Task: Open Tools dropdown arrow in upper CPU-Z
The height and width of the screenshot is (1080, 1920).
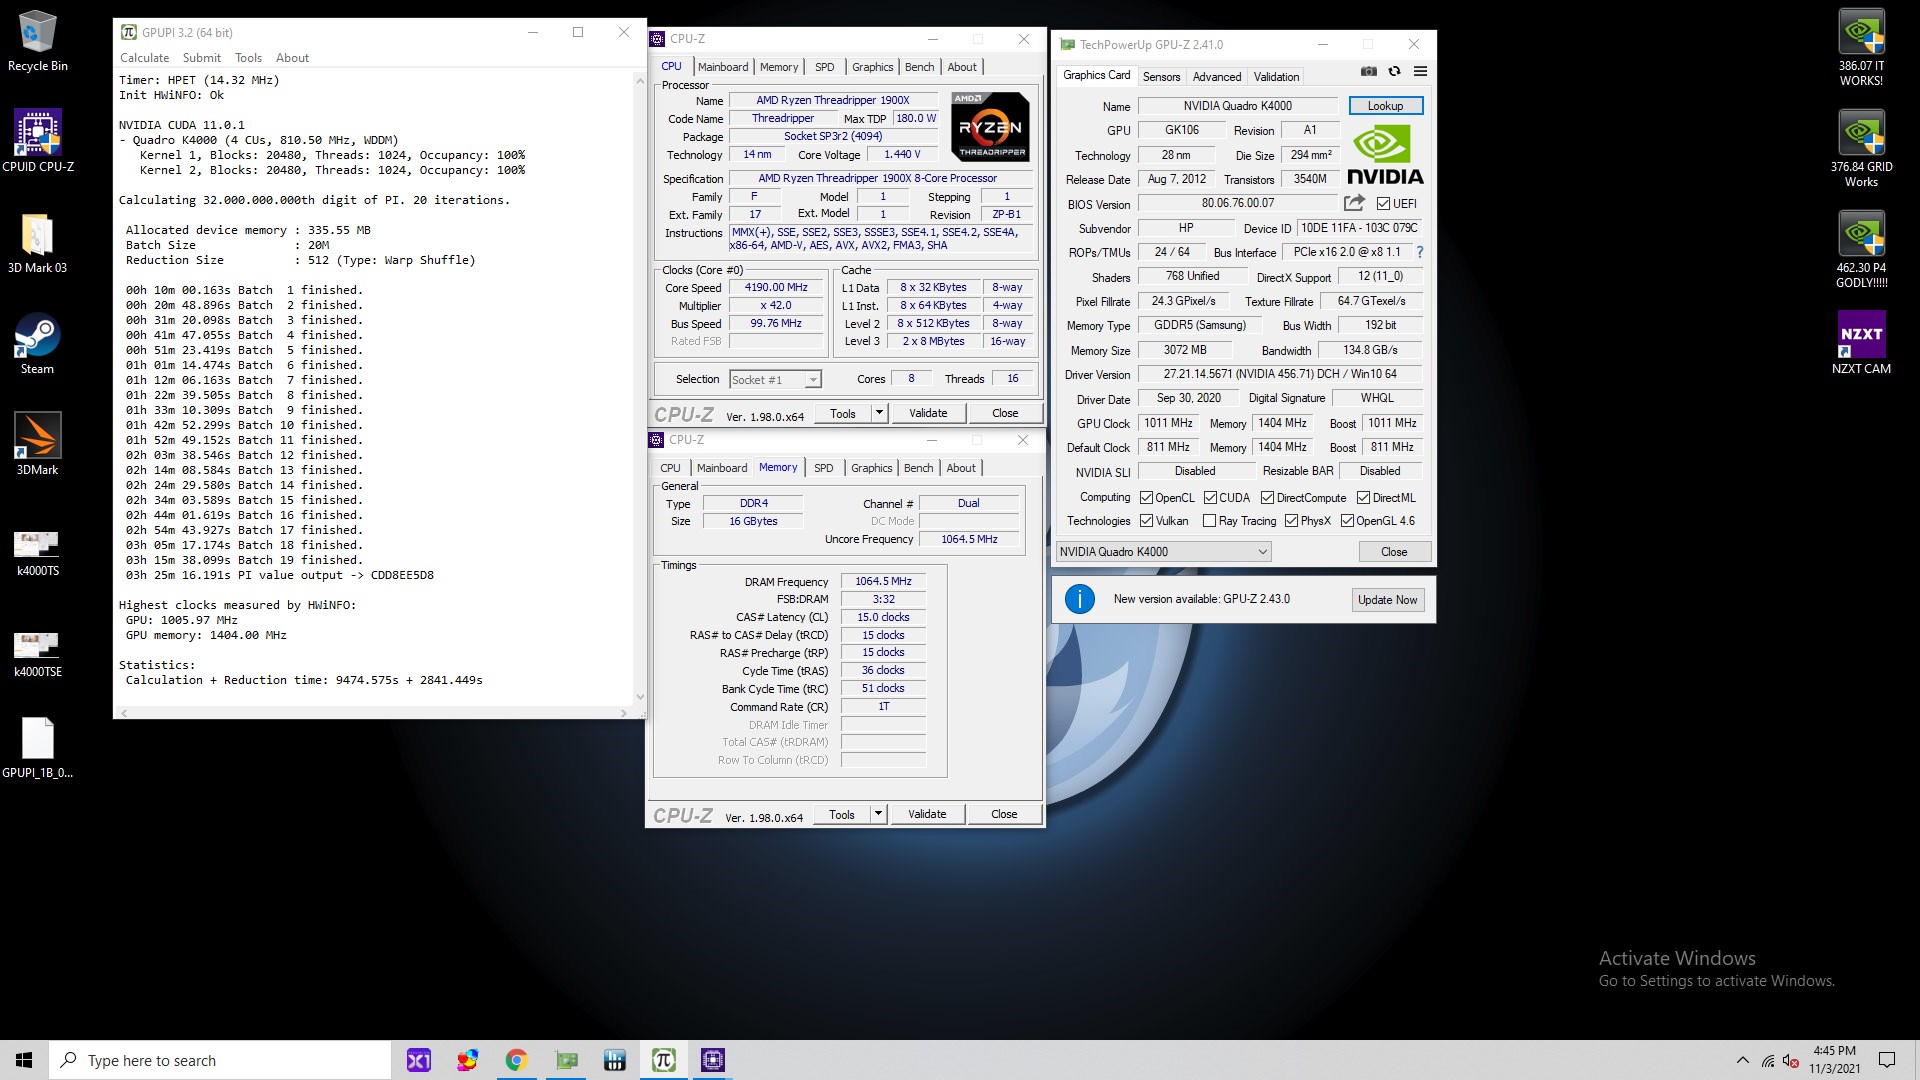Action: [x=879, y=413]
